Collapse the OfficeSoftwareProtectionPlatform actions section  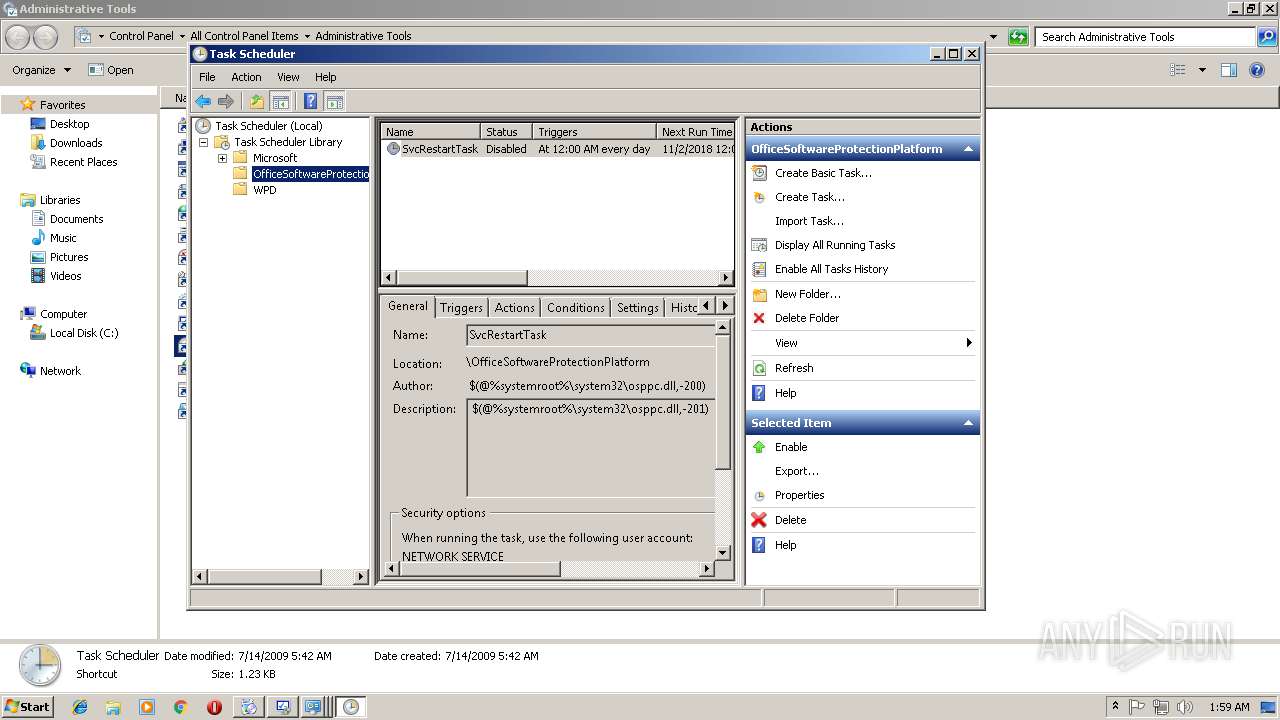pyautogui.click(x=968, y=149)
